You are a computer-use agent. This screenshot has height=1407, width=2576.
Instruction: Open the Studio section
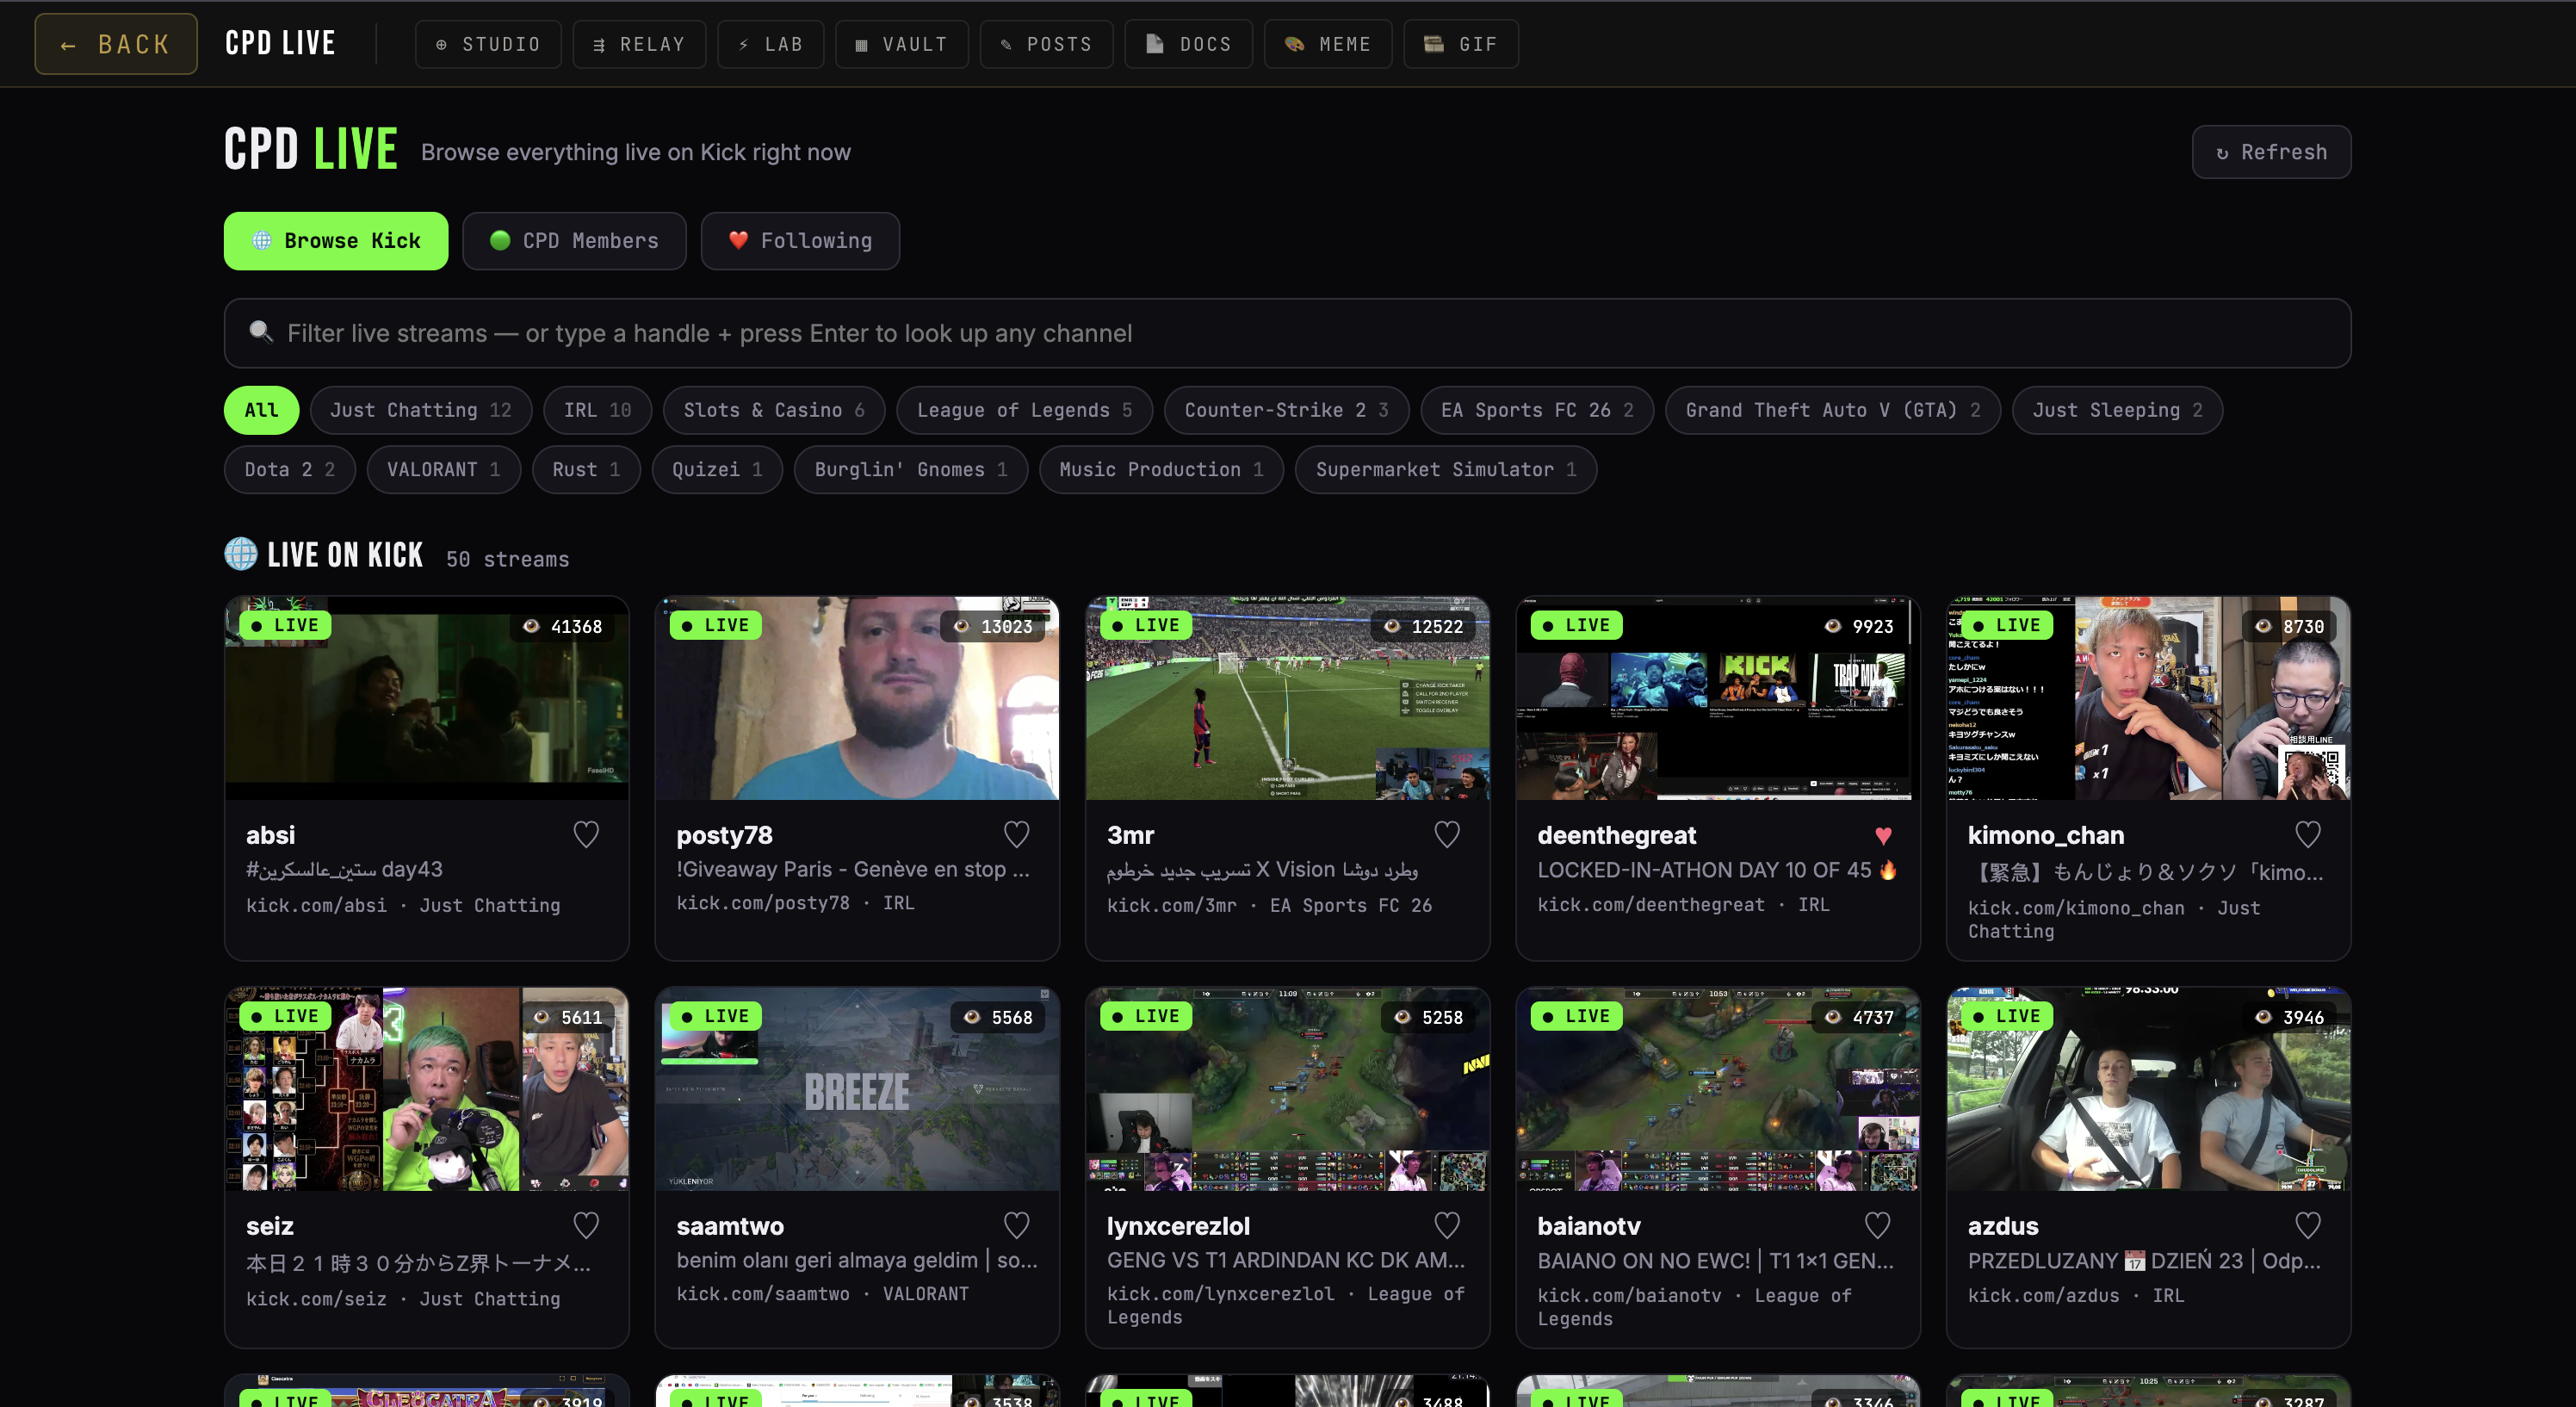[x=488, y=44]
